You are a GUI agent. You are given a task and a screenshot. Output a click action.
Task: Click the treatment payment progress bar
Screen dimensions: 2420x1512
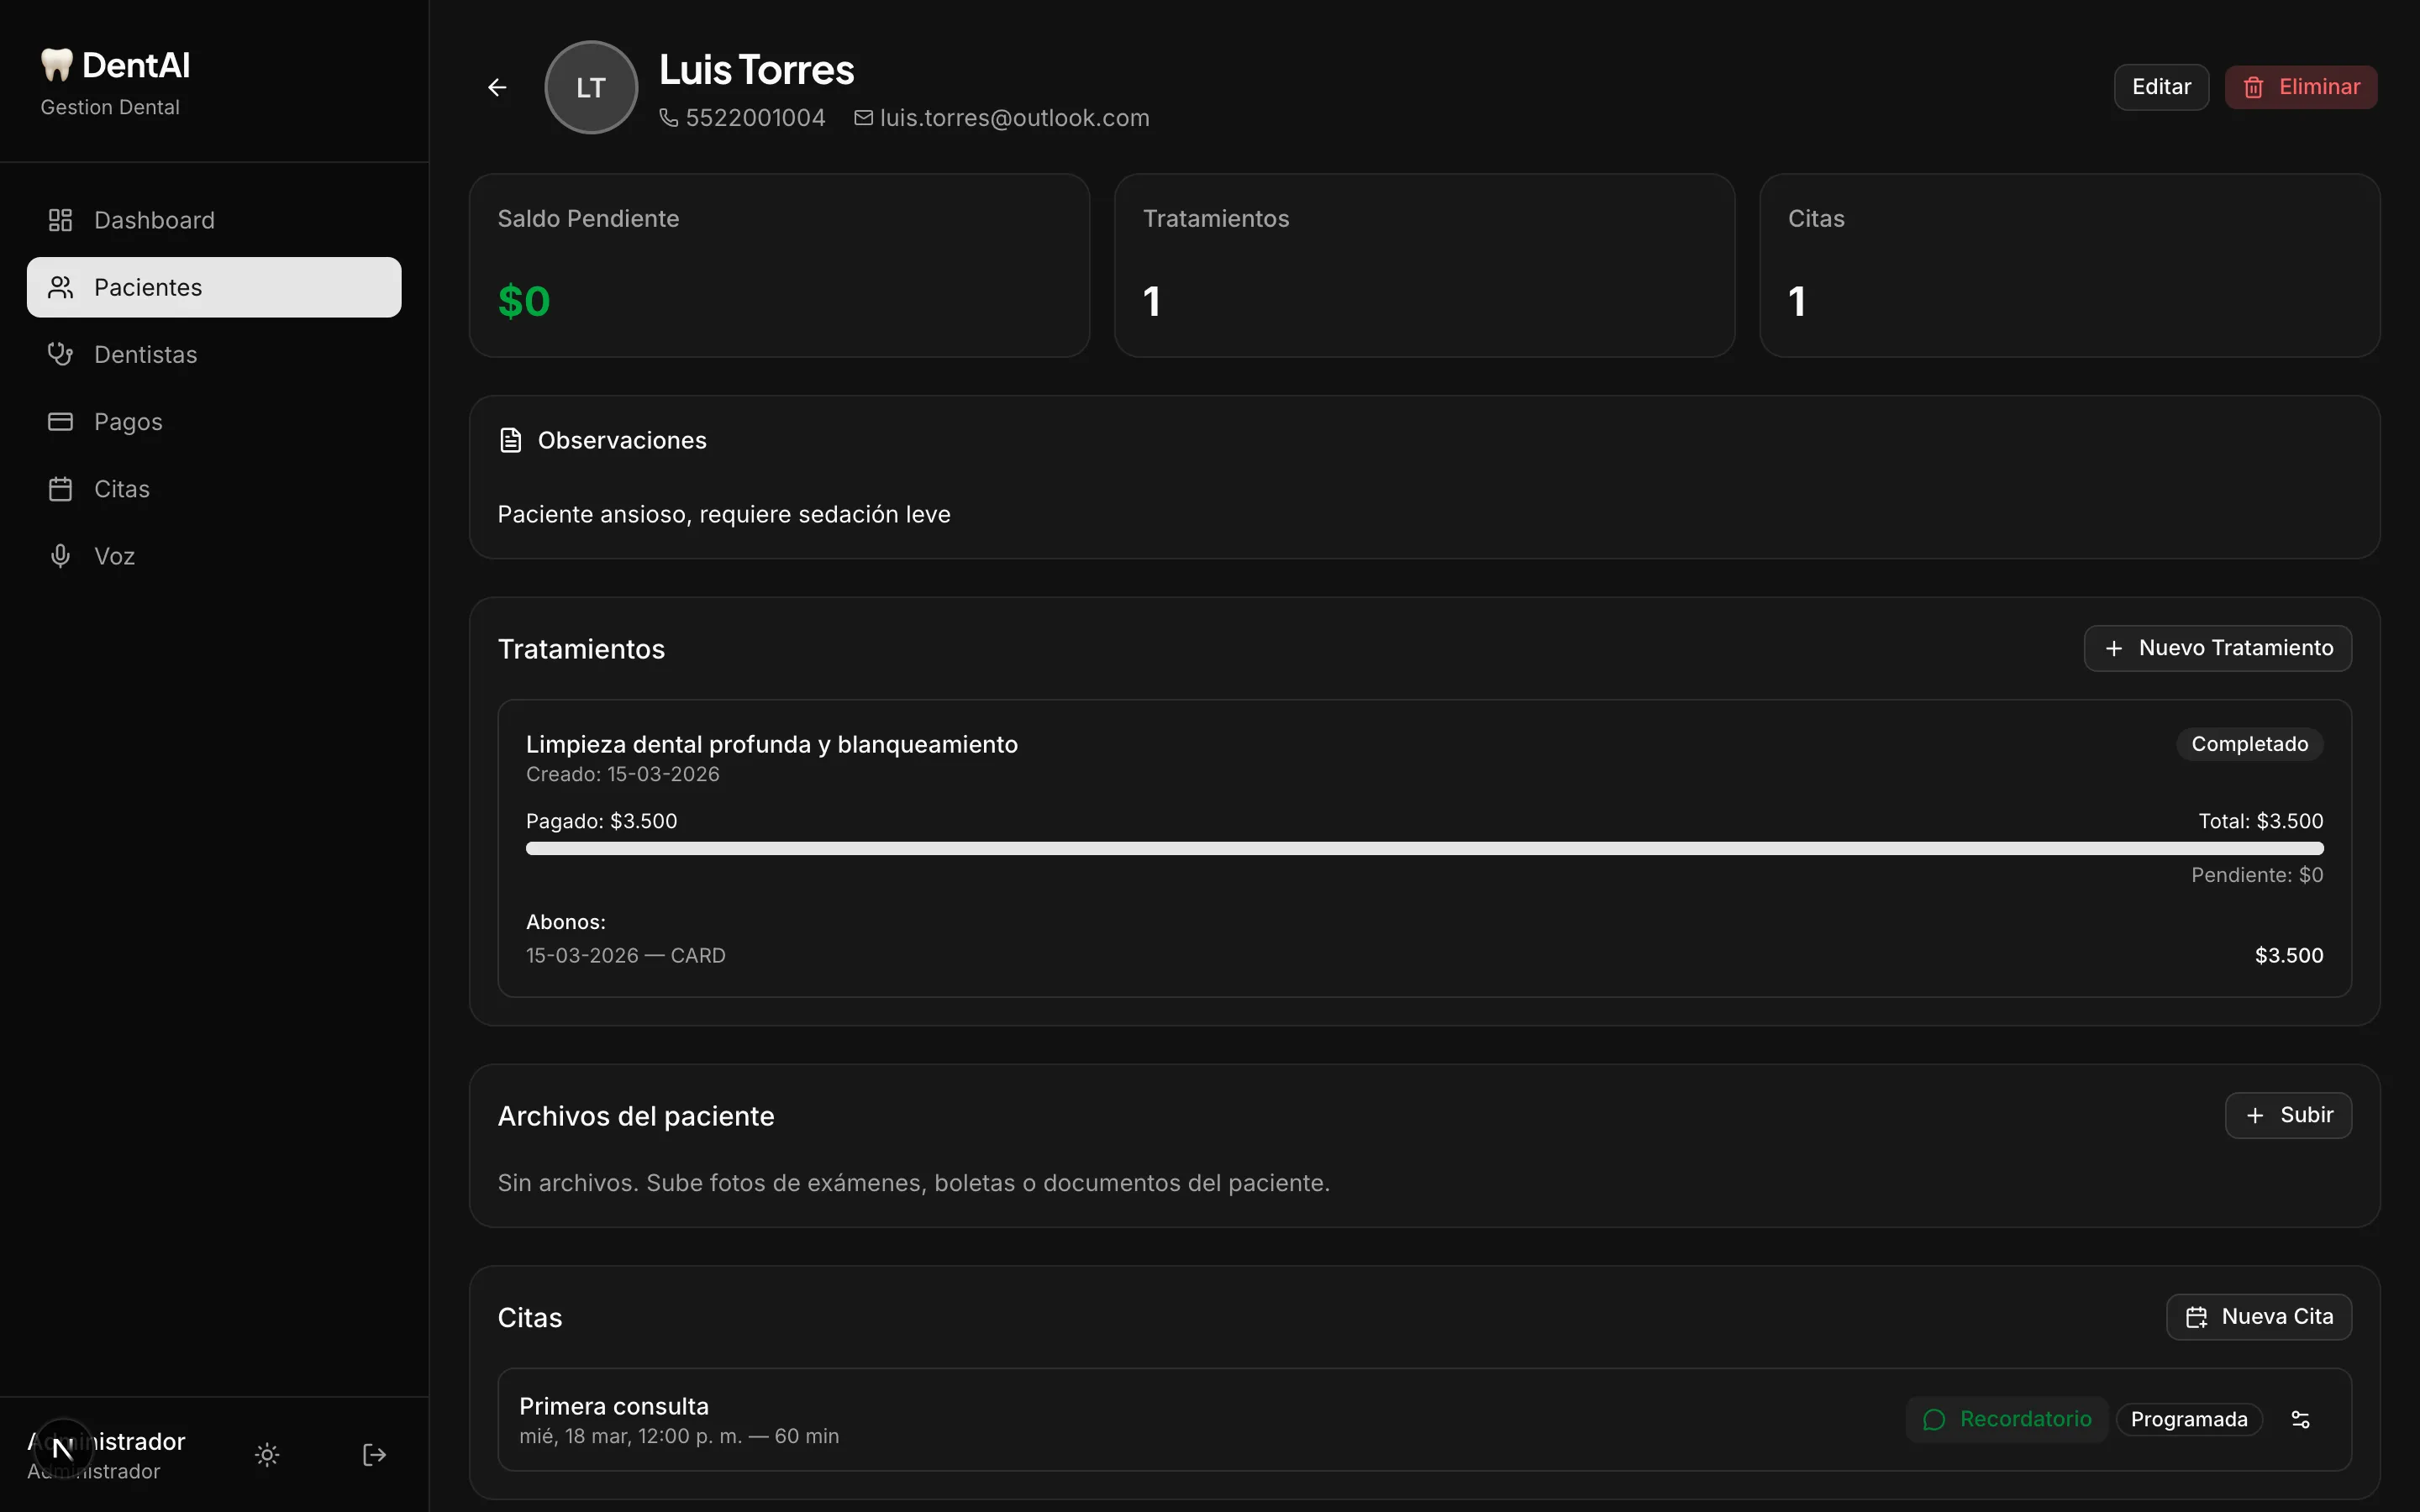(x=1424, y=848)
